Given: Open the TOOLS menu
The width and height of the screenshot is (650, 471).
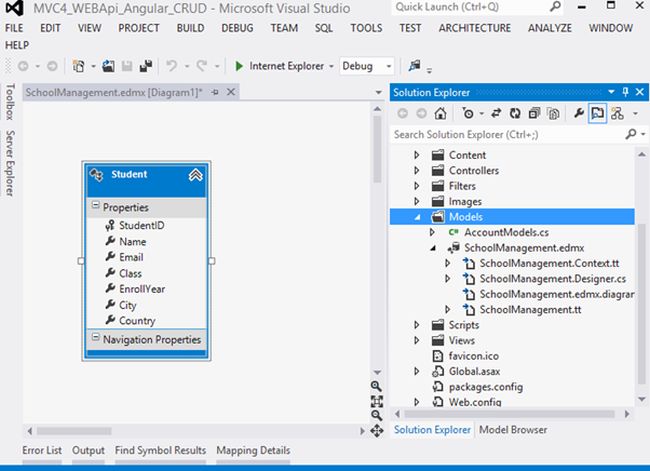Looking at the screenshot, I should 366,28.
